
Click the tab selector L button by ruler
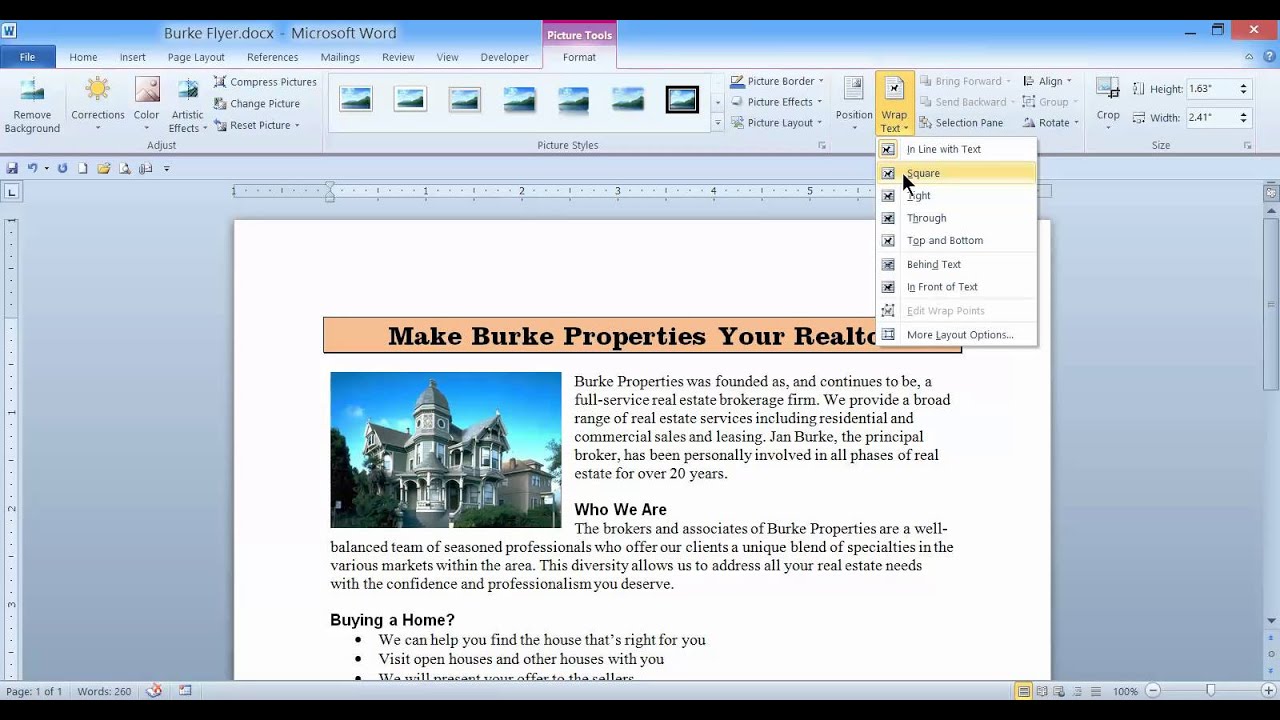tap(12, 191)
